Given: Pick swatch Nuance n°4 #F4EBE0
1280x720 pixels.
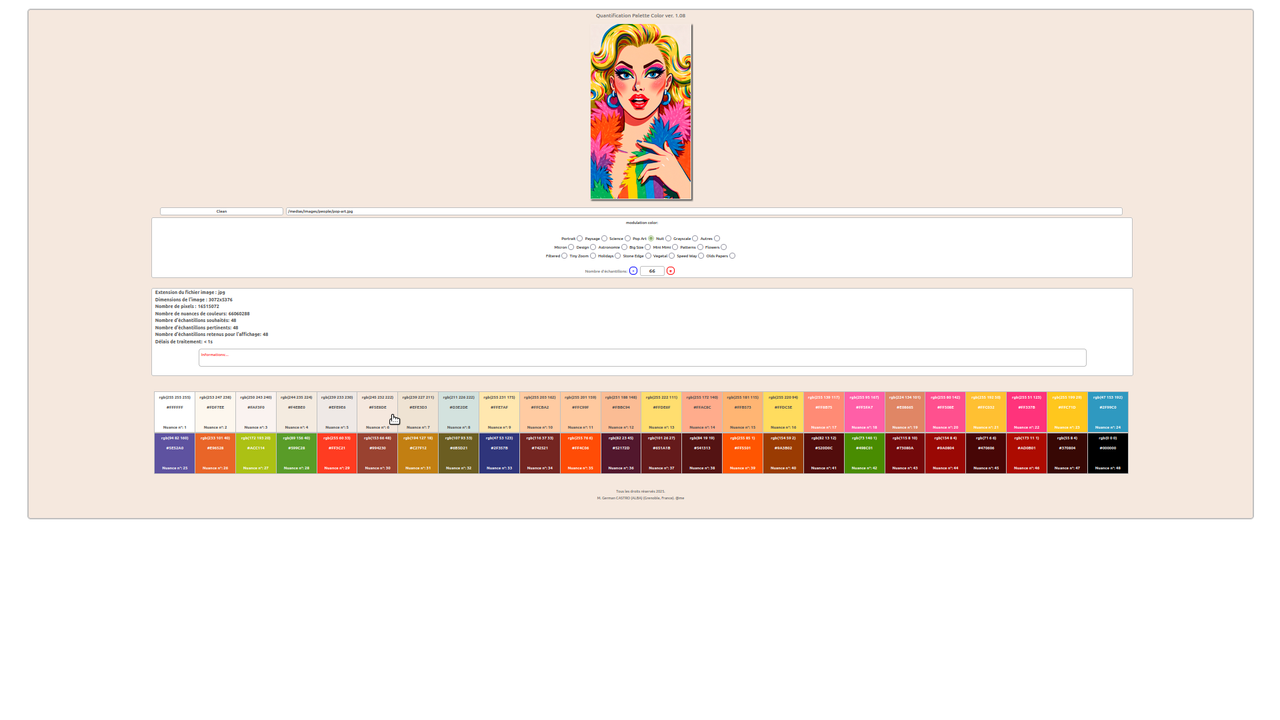Looking at the screenshot, I should click(296, 412).
